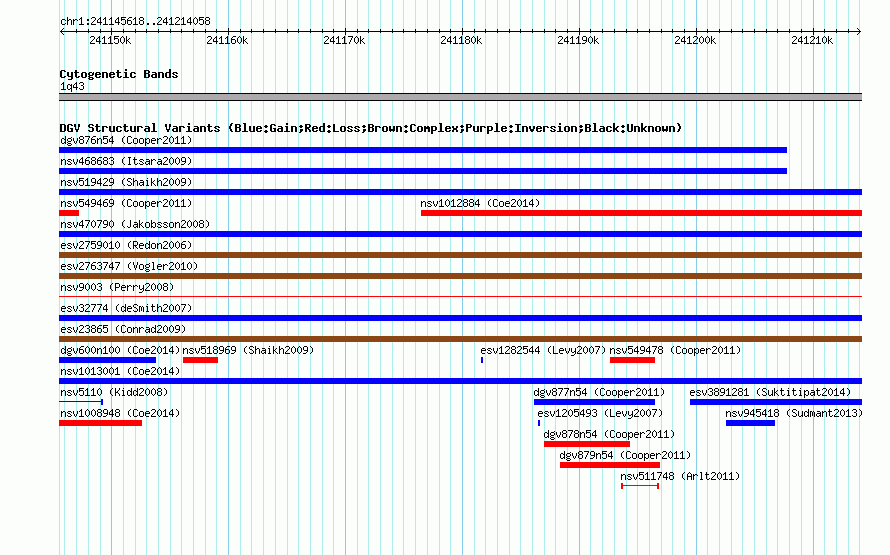Click the nsv549469 (Cooper2011) label
Screen dimensions: 890x555
[x=126, y=203]
